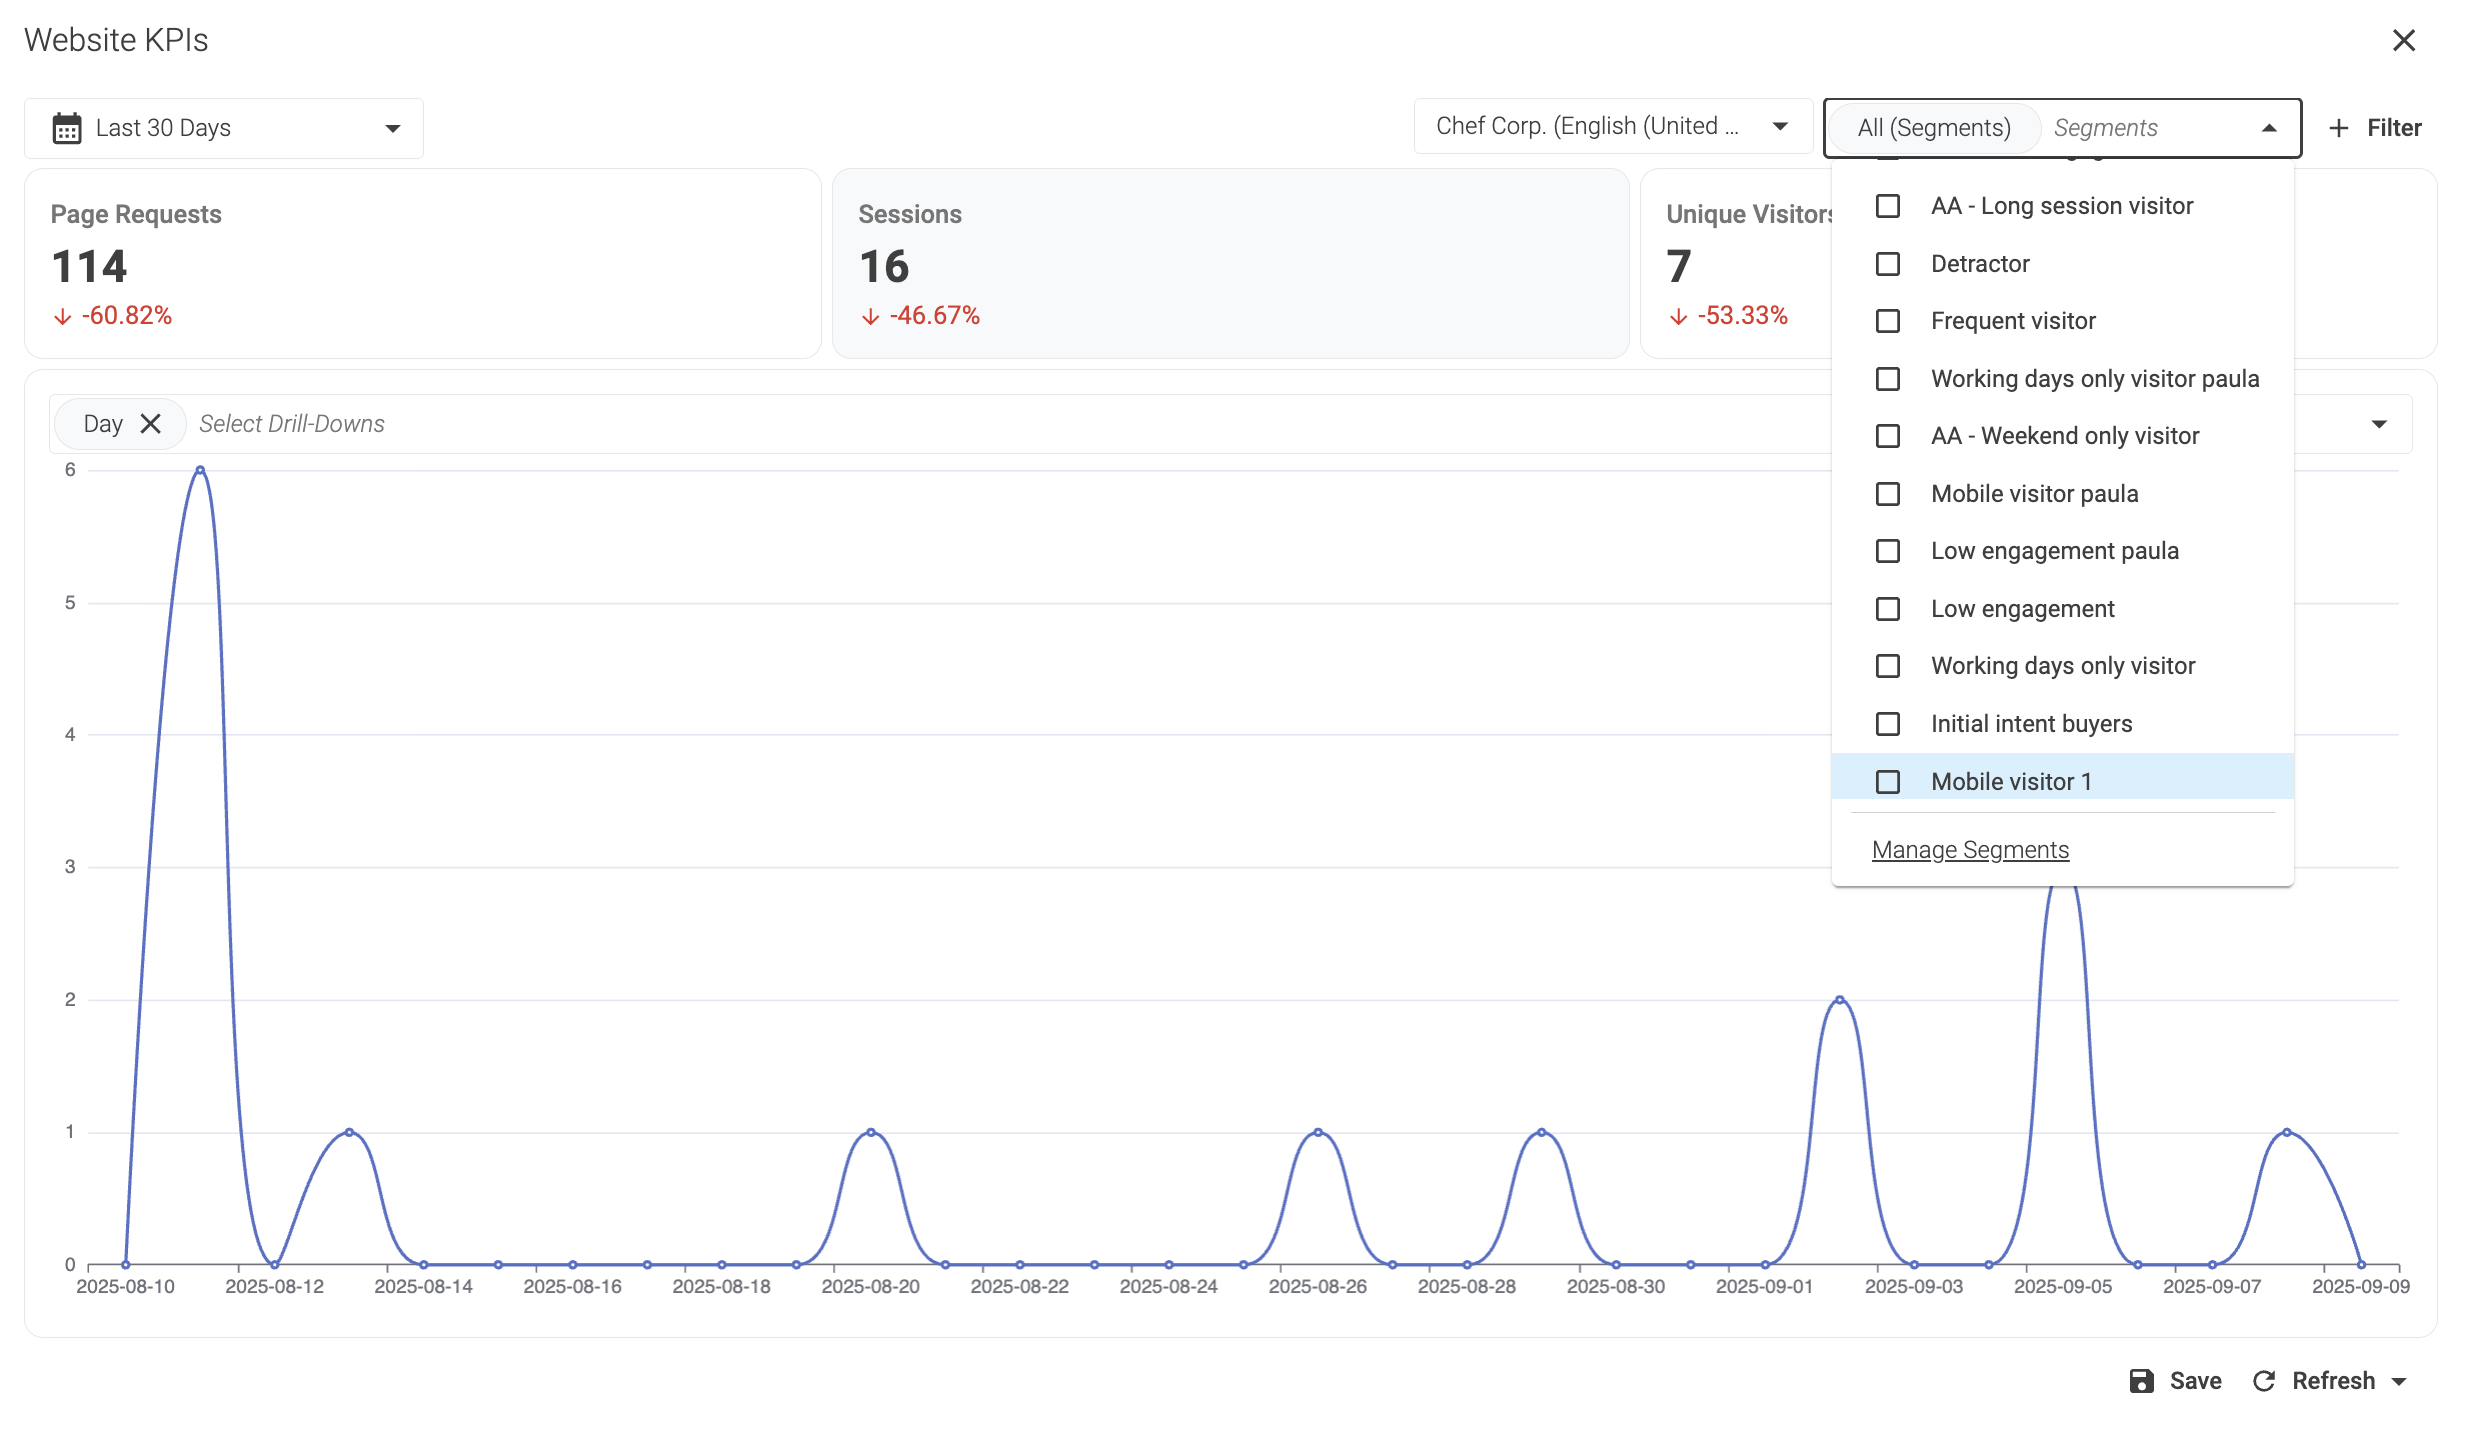Screen dimensions: 2466x1440
Task: Close the Website KPIs dialog
Action: point(2403,40)
